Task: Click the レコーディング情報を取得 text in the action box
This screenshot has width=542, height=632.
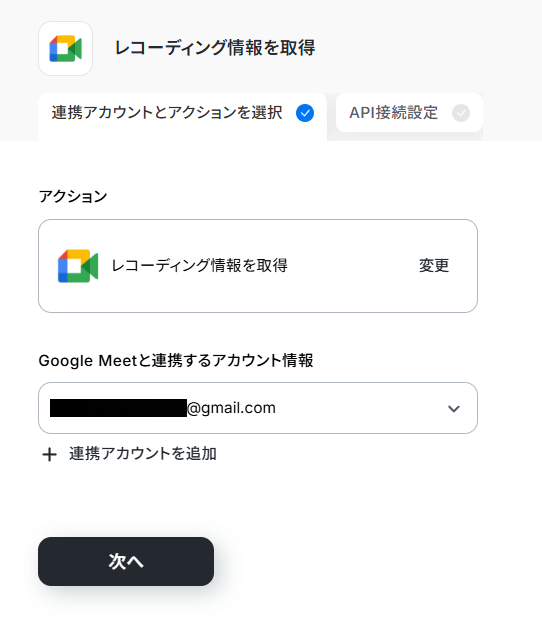Action: 199,266
